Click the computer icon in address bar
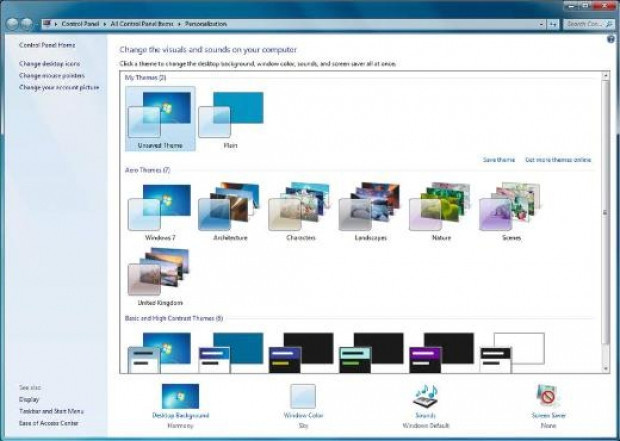Screen dimensions: 620x441 point(47,24)
